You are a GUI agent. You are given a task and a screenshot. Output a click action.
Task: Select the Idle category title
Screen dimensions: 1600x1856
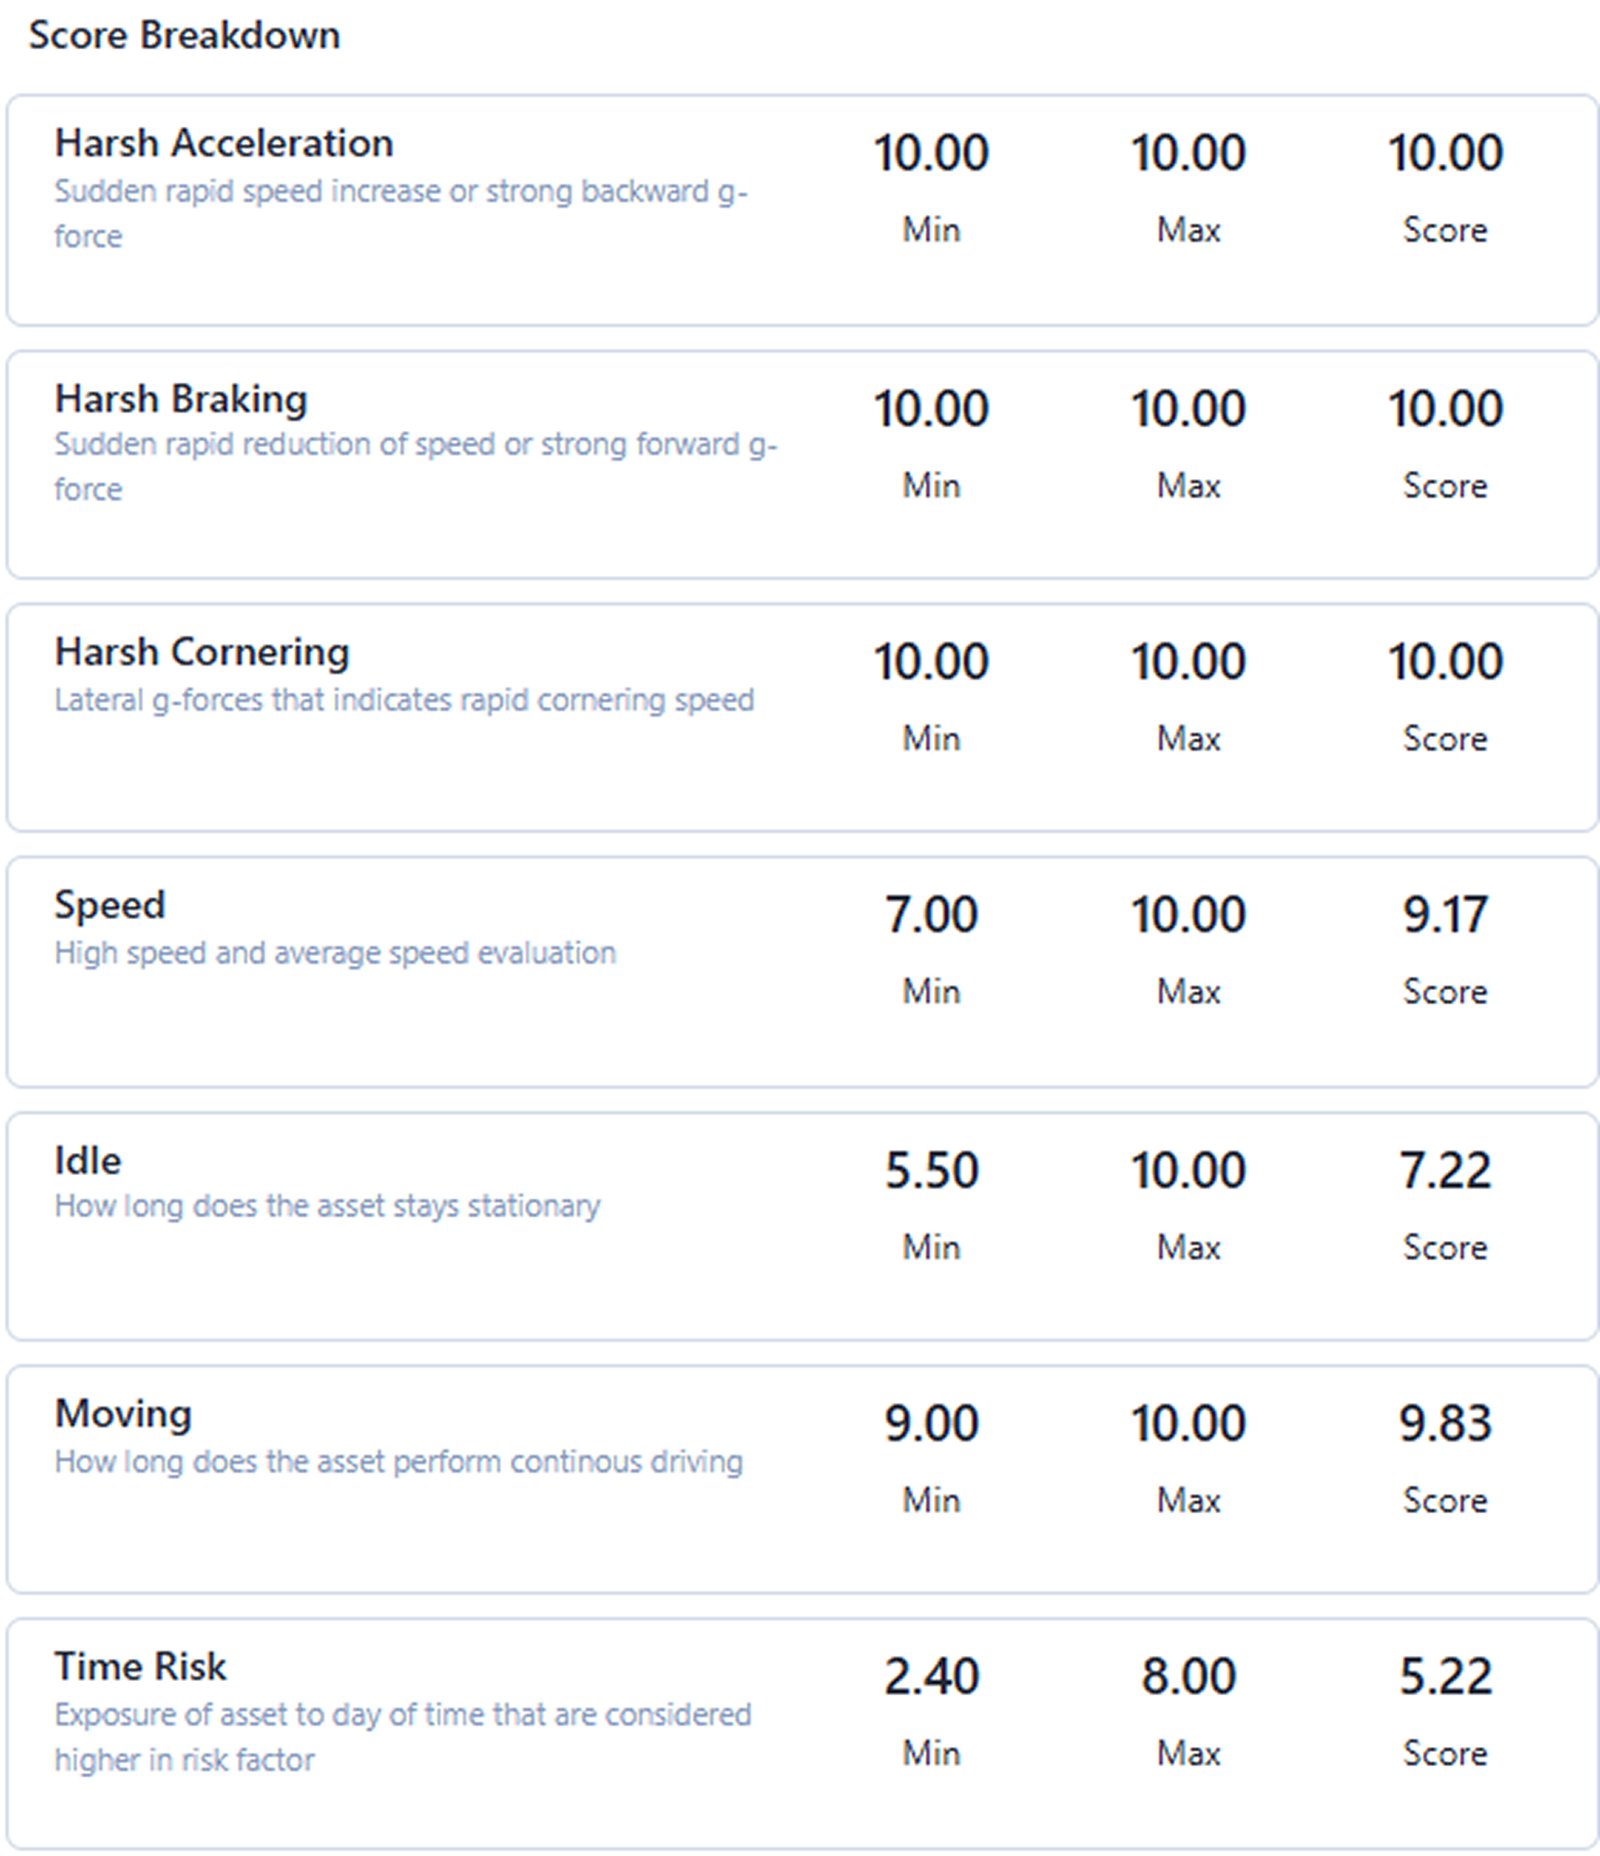(x=87, y=1161)
